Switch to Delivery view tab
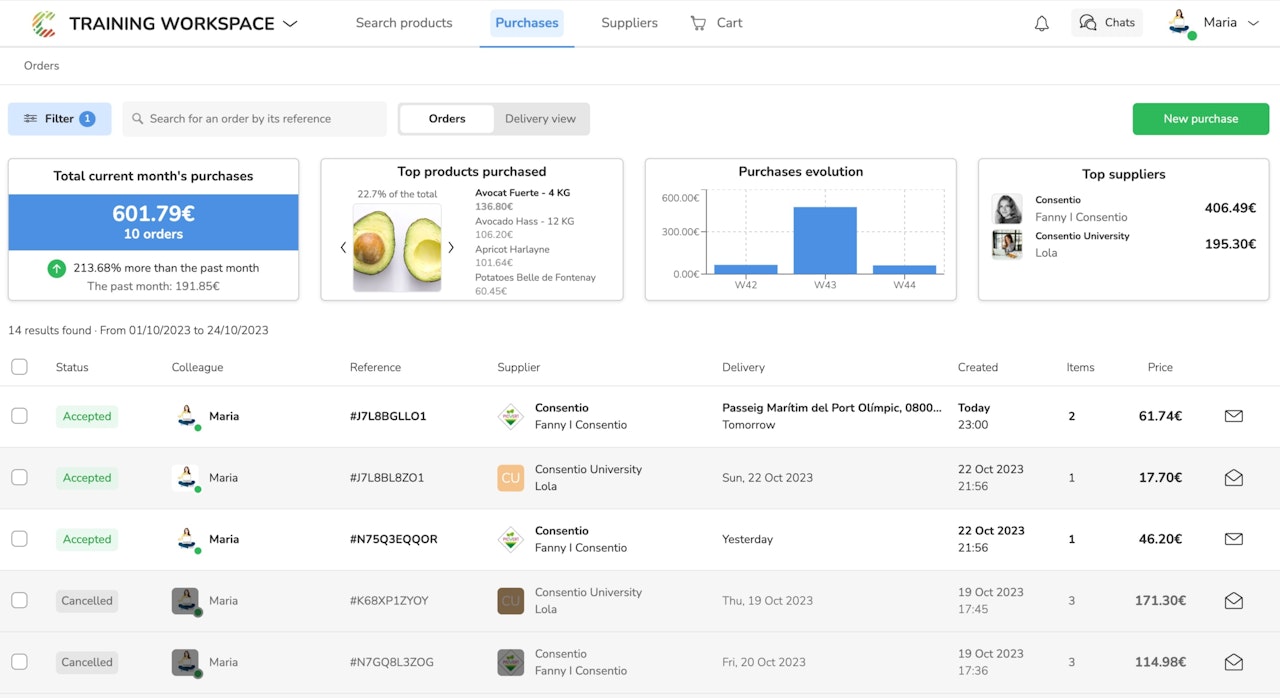1280x698 pixels. (540, 119)
